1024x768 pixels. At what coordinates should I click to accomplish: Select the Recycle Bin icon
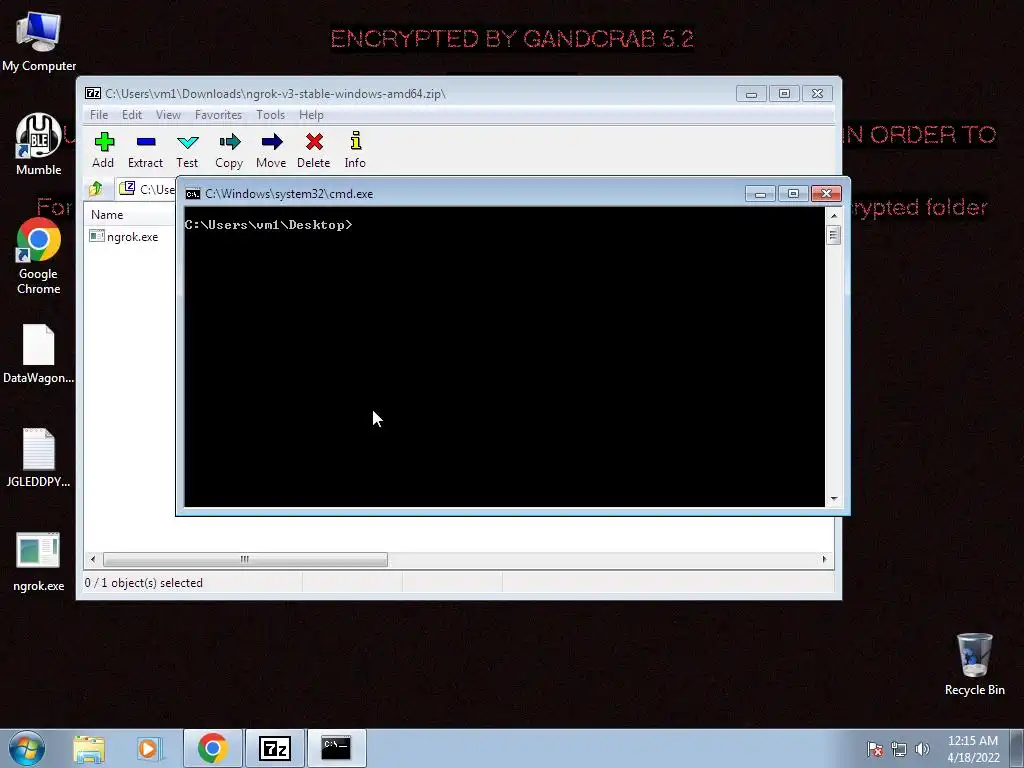(x=974, y=664)
